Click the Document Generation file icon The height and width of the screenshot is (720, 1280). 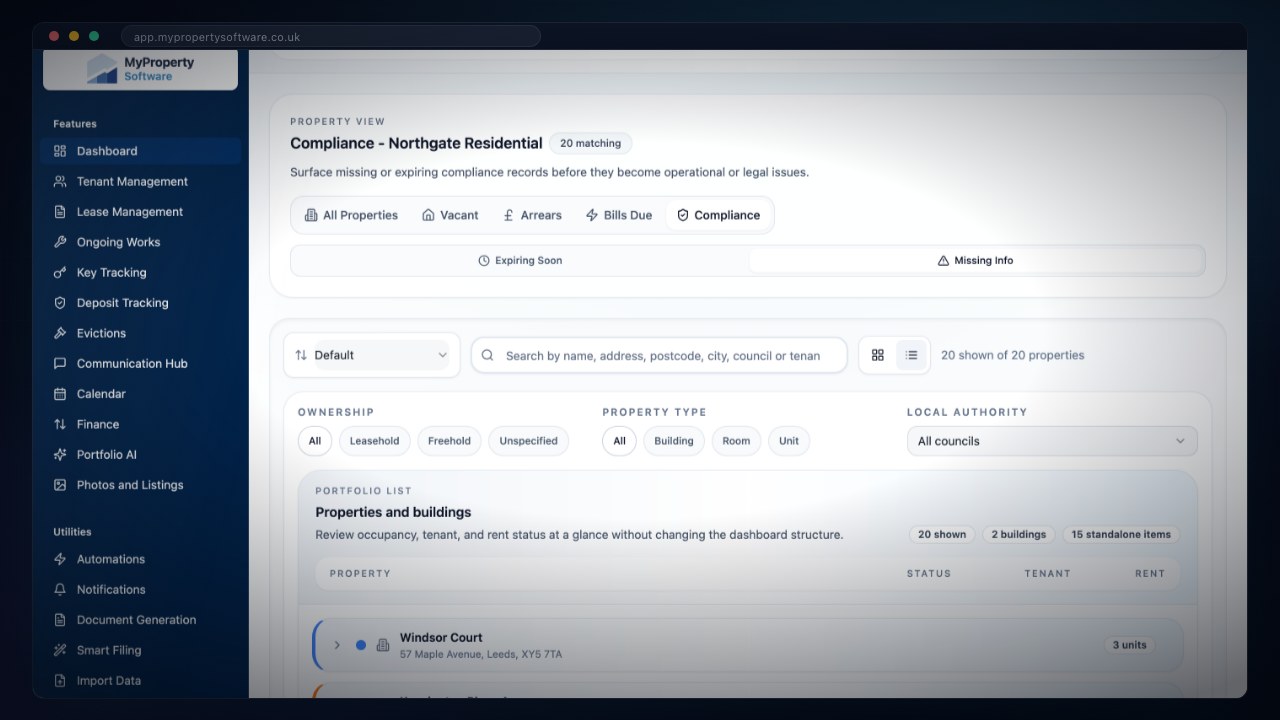click(60, 620)
